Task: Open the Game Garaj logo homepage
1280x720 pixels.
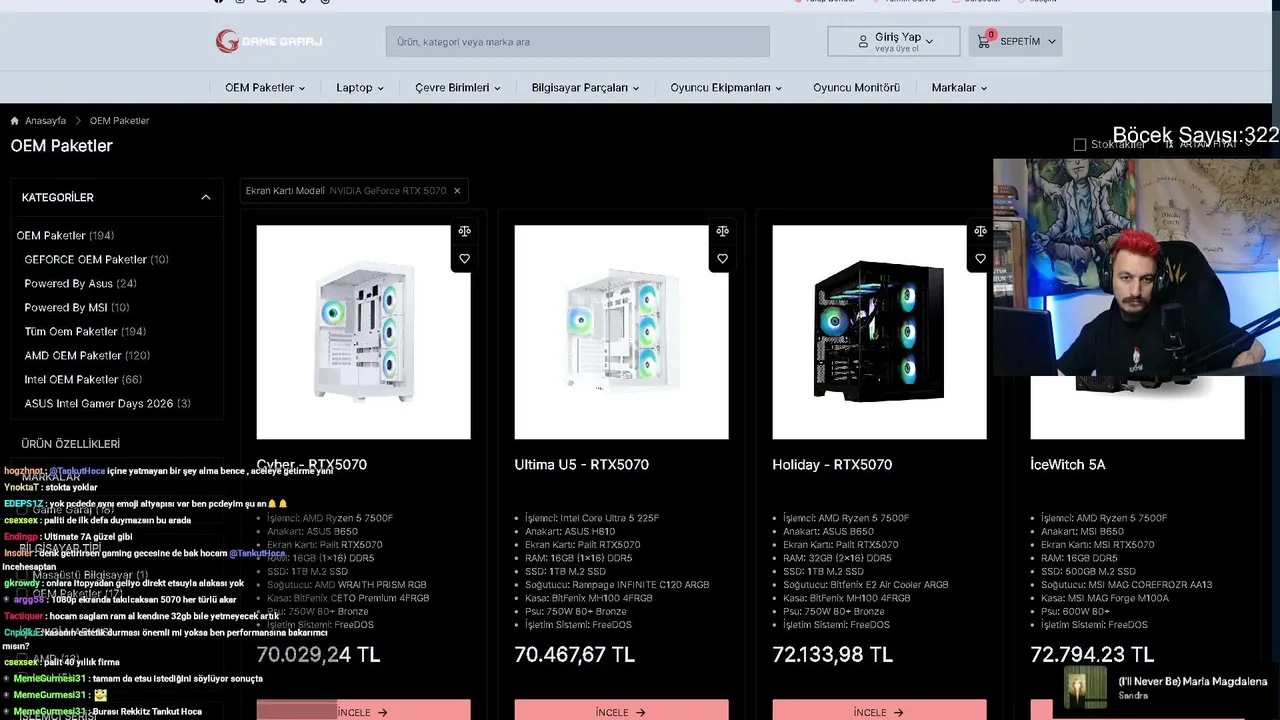Action: pos(269,41)
